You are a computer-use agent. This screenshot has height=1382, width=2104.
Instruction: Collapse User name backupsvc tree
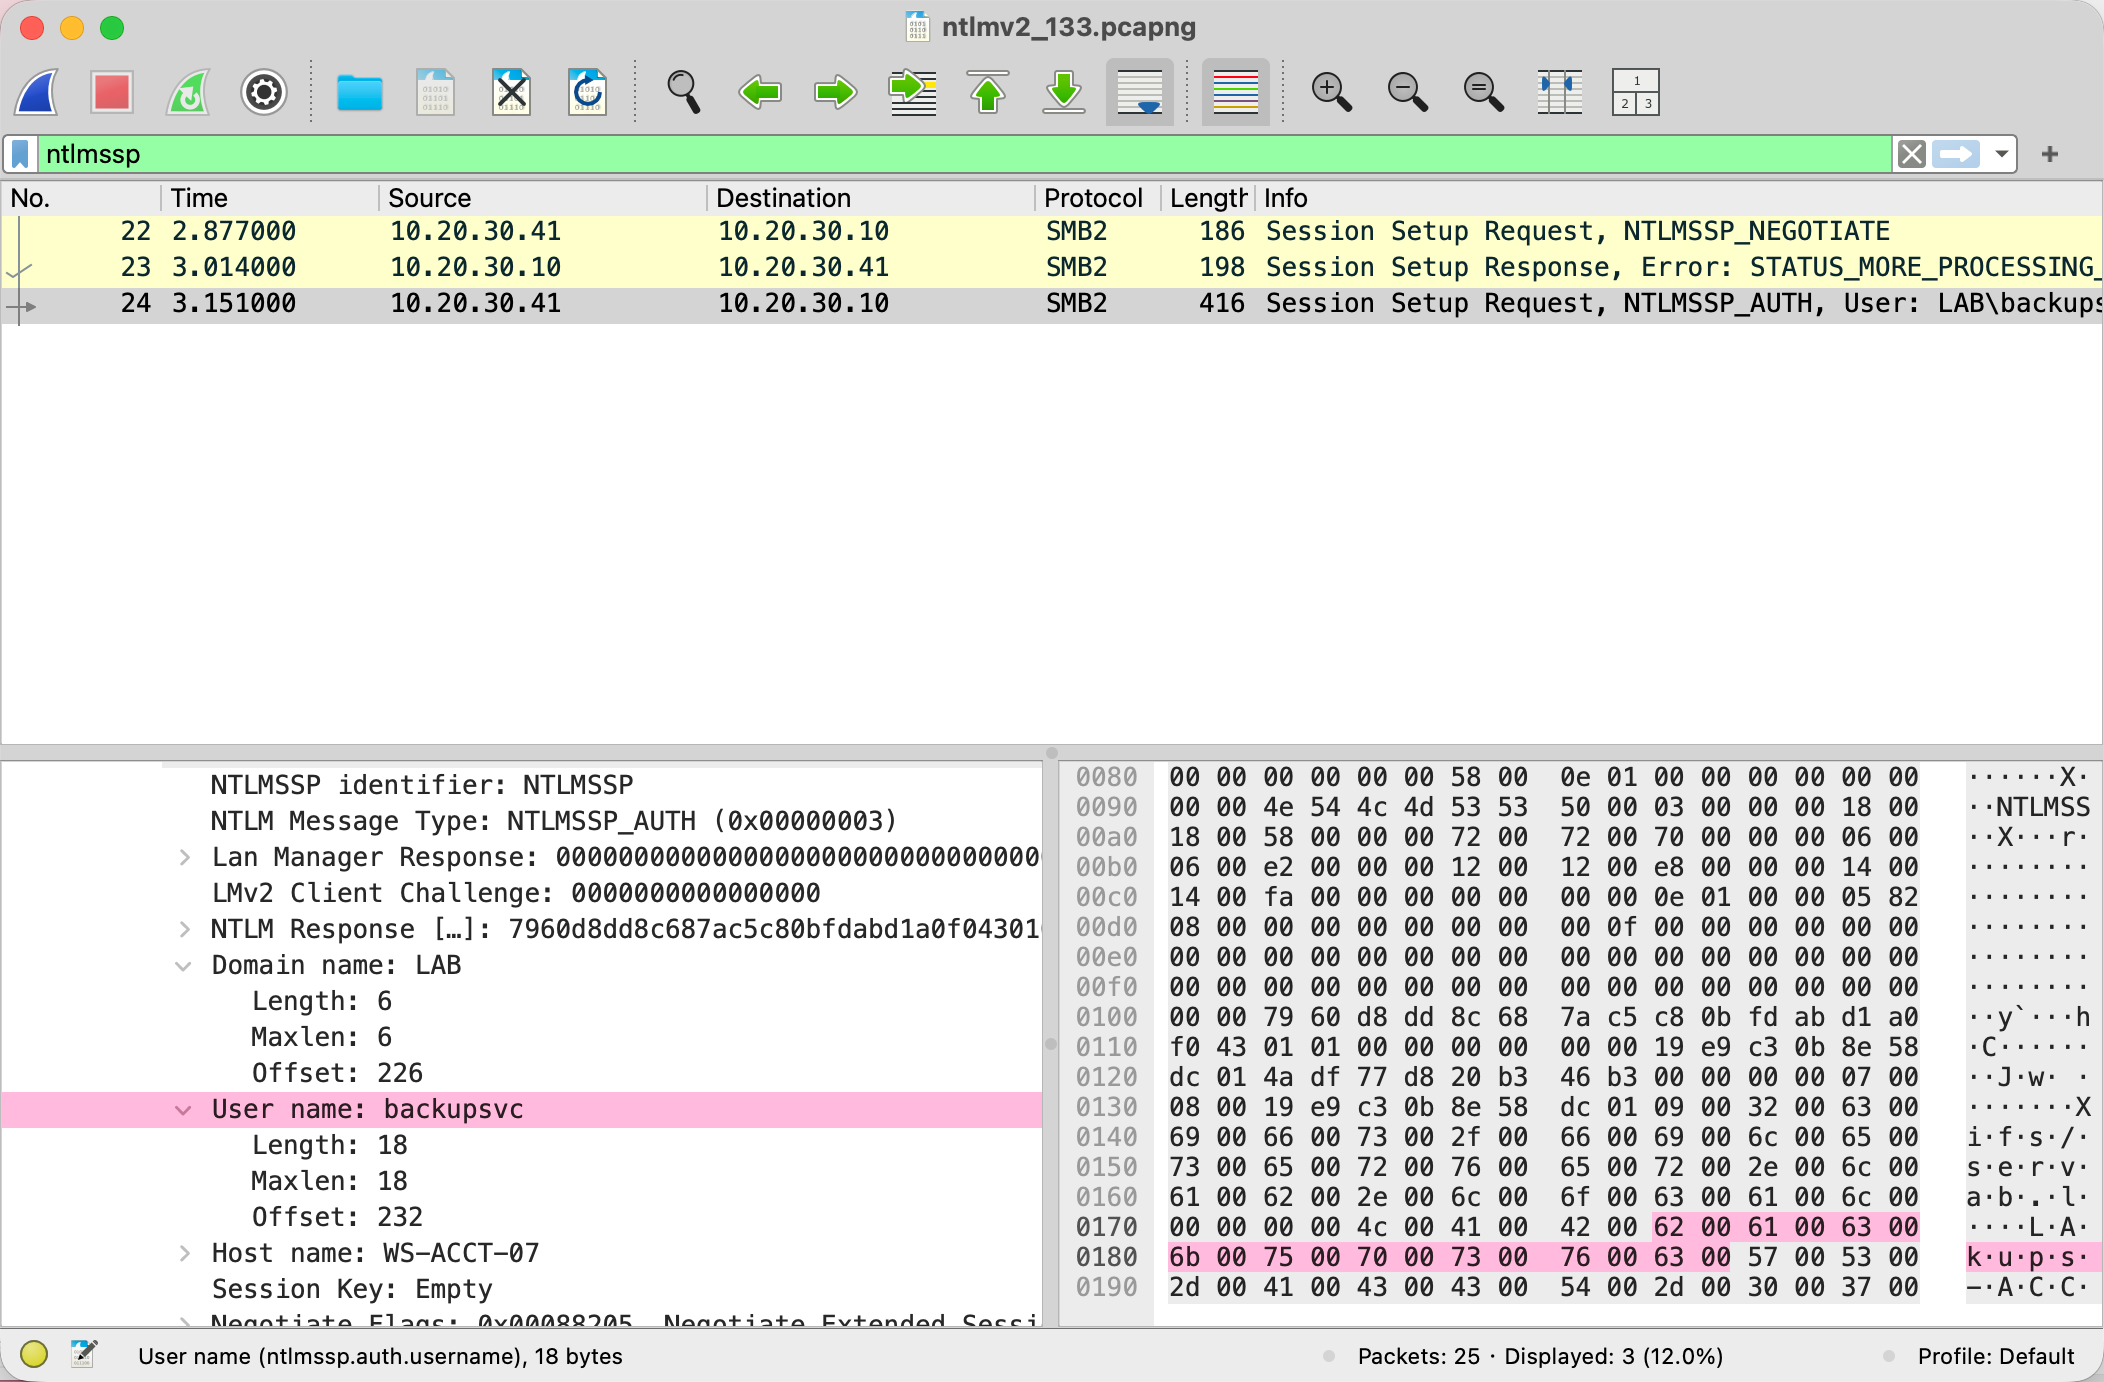(184, 1110)
